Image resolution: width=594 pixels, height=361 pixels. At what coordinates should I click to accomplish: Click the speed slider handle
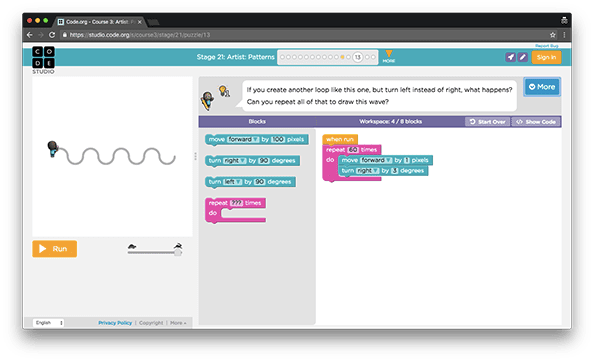(x=178, y=252)
